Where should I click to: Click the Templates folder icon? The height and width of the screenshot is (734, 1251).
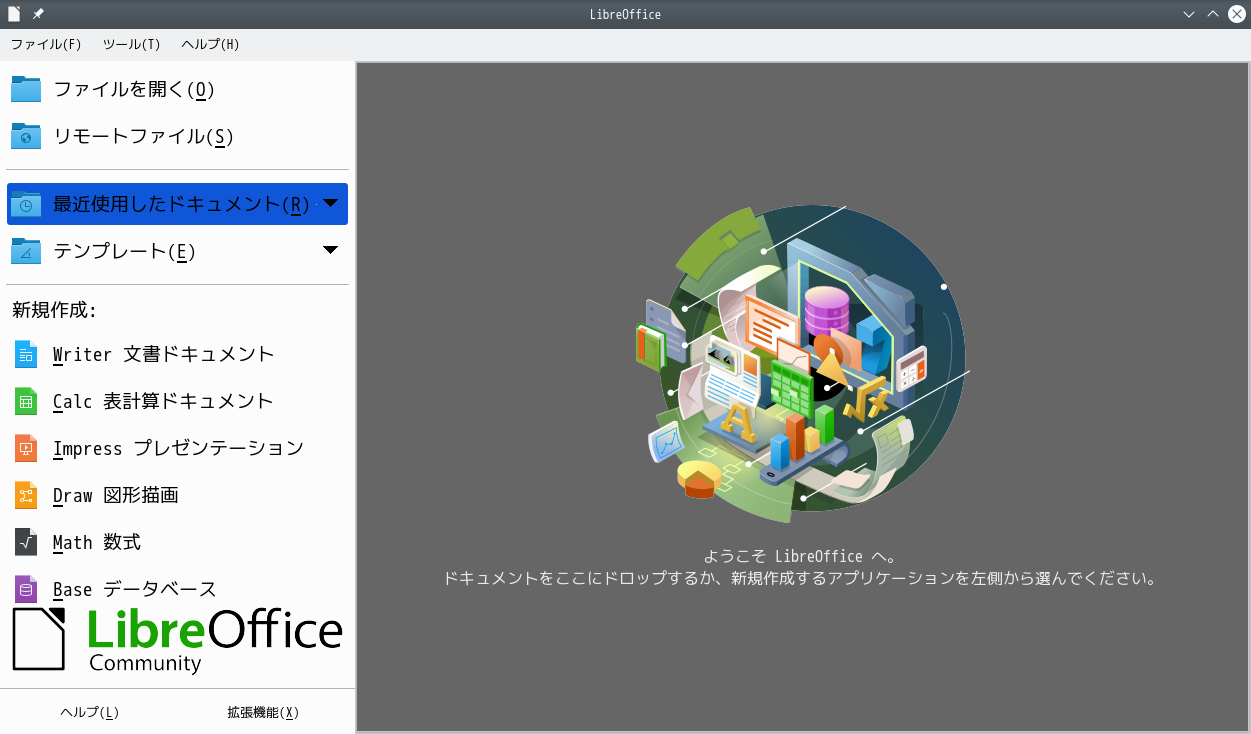26,251
